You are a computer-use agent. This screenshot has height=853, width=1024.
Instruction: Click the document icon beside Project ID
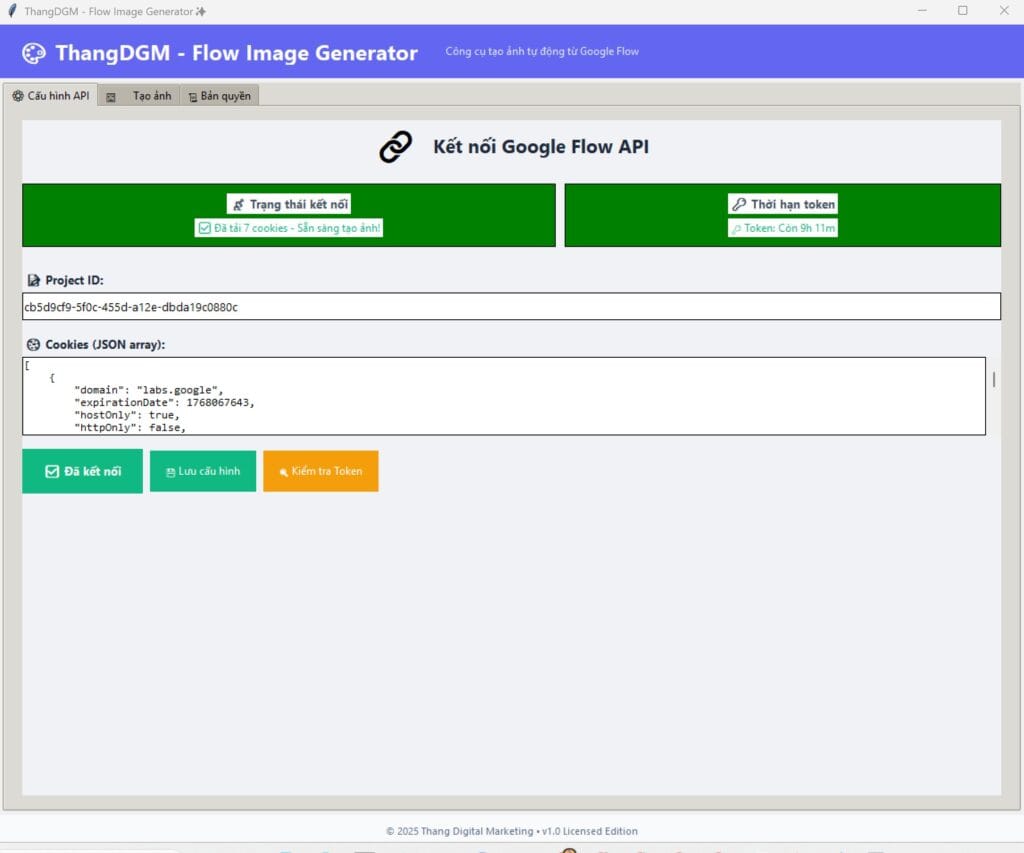(33, 280)
